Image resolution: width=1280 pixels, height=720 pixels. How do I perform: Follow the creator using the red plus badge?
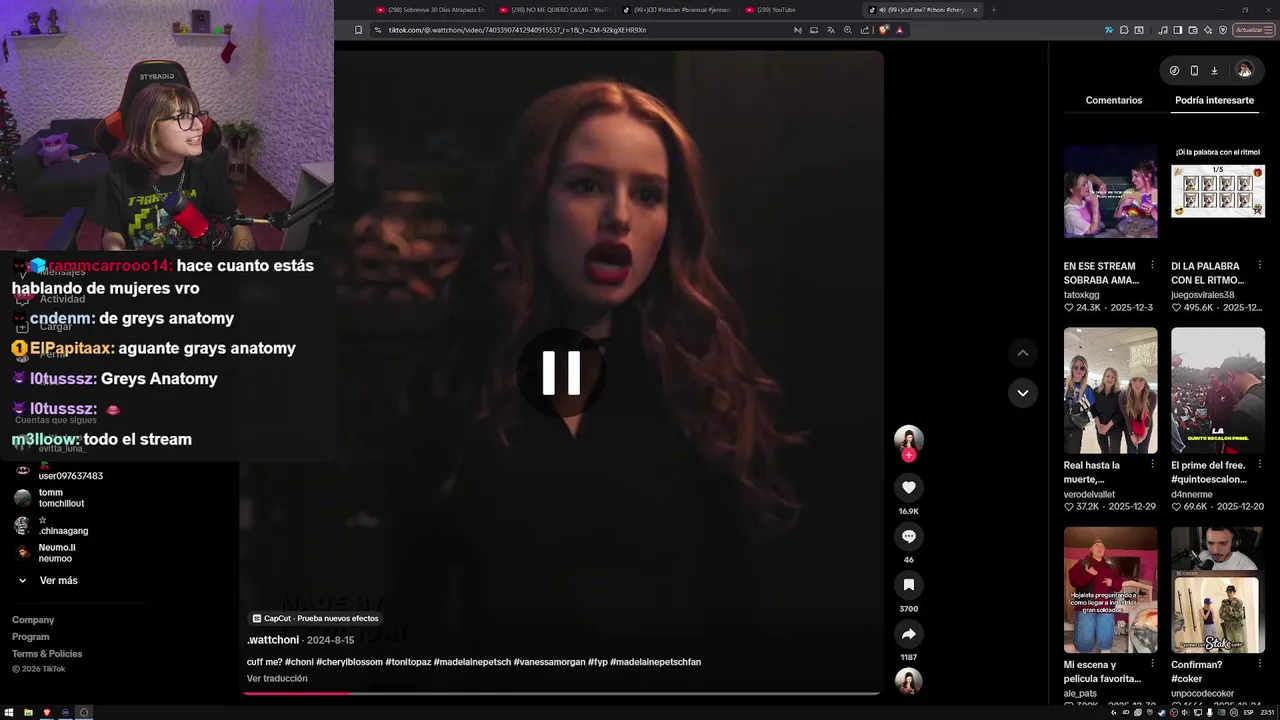point(908,455)
